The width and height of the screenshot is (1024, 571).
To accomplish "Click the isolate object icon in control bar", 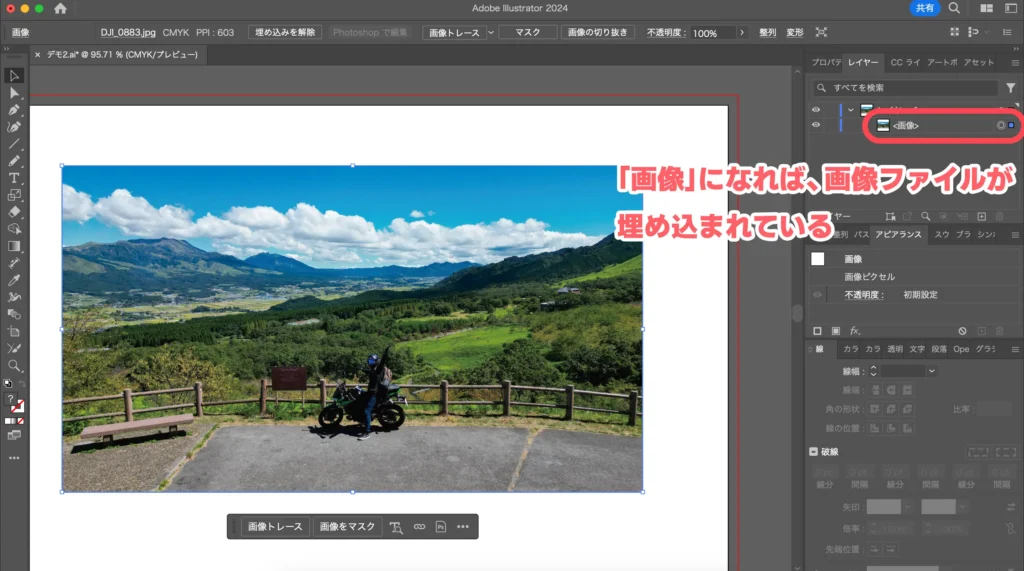I will click(x=821, y=32).
